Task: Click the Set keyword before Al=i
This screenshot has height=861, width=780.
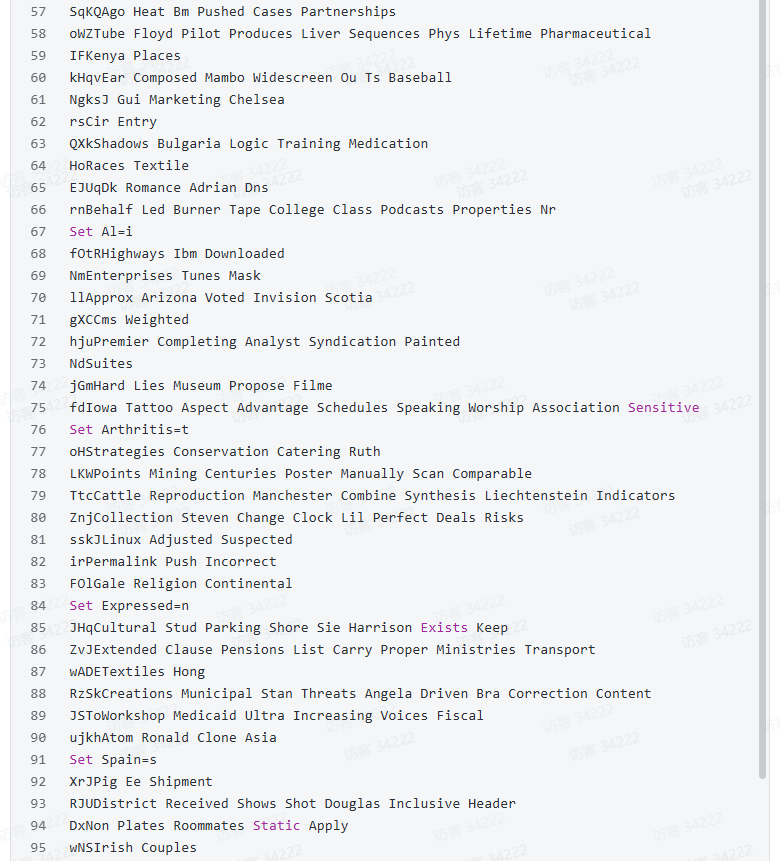Action: click(81, 232)
